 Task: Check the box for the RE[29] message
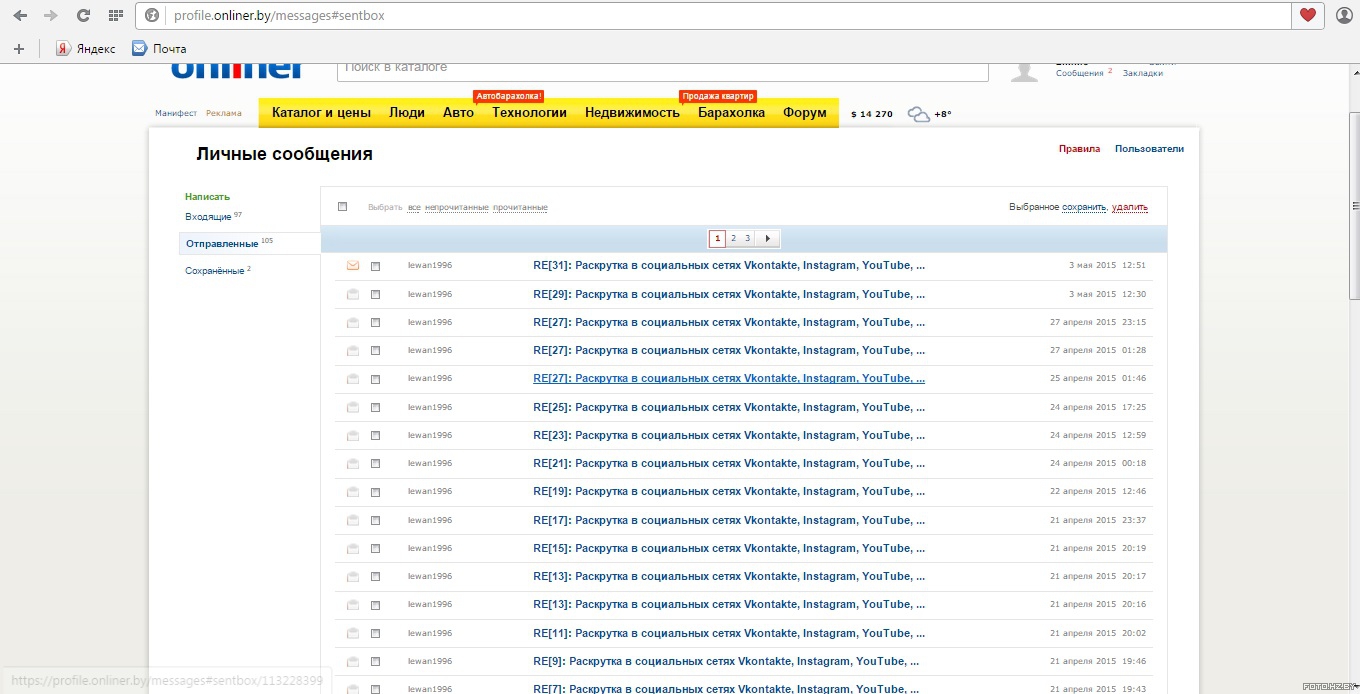[x=376, y=294]
